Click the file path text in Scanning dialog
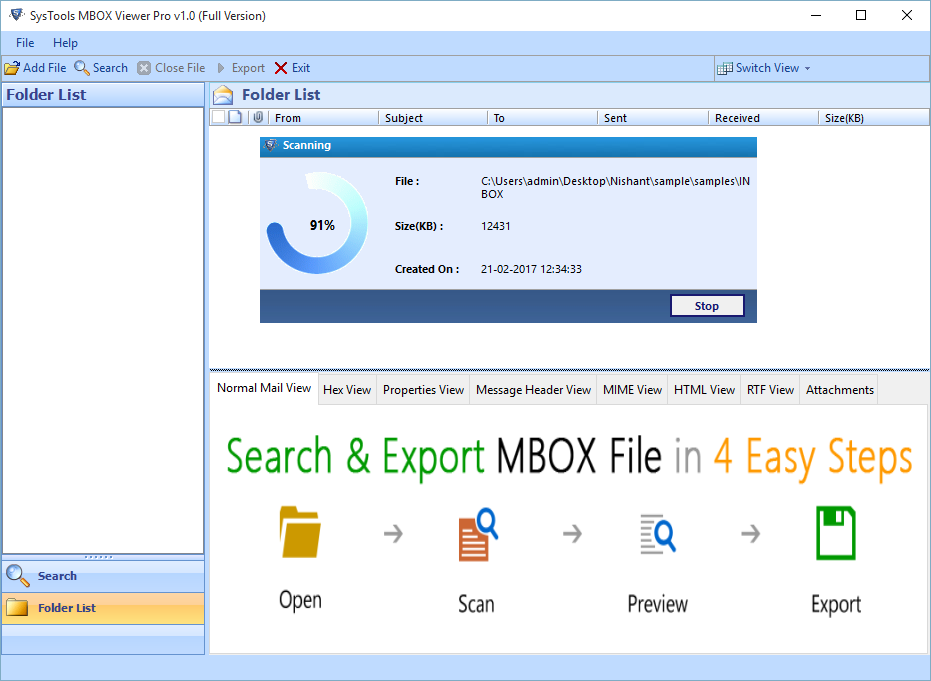 coord(615,188)
